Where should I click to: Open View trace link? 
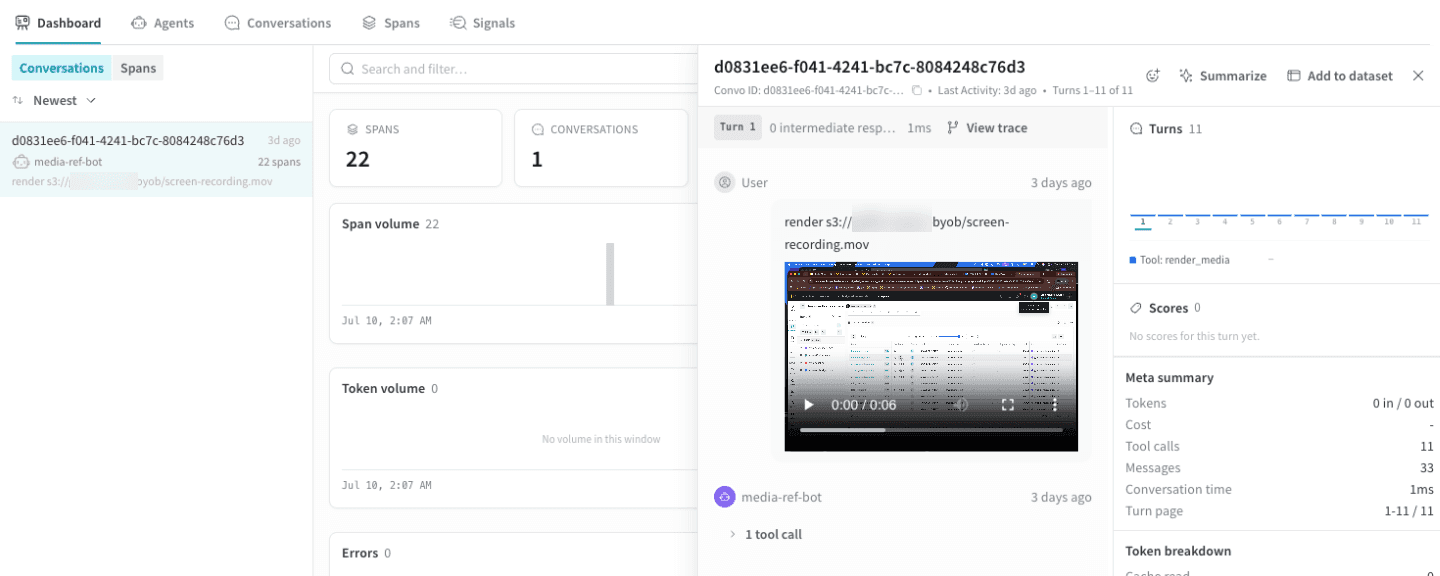tap(987, 128)
